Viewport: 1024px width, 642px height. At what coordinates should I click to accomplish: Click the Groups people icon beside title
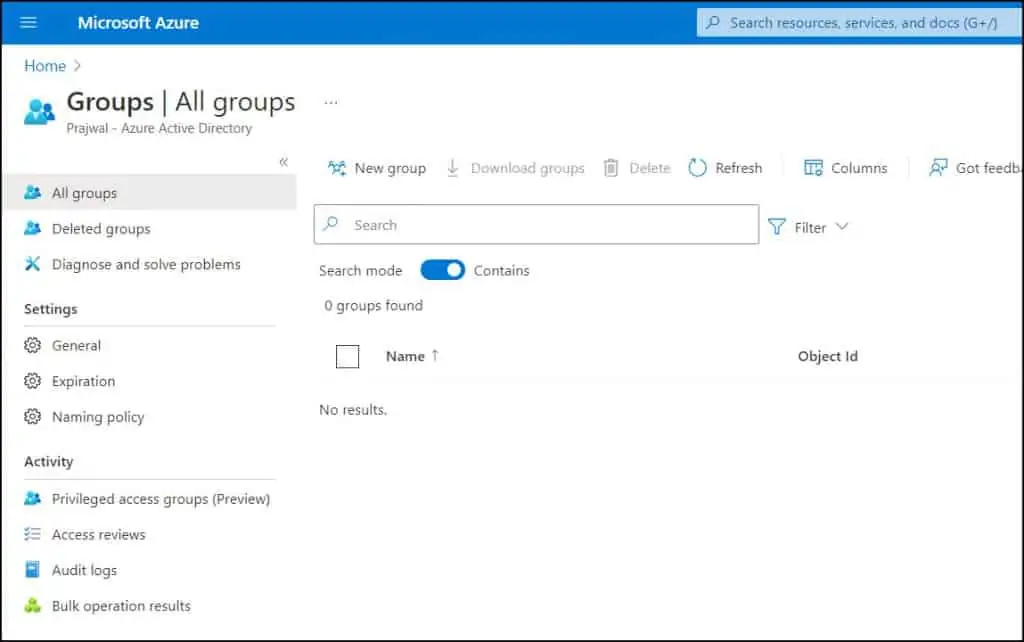(39, 112)
